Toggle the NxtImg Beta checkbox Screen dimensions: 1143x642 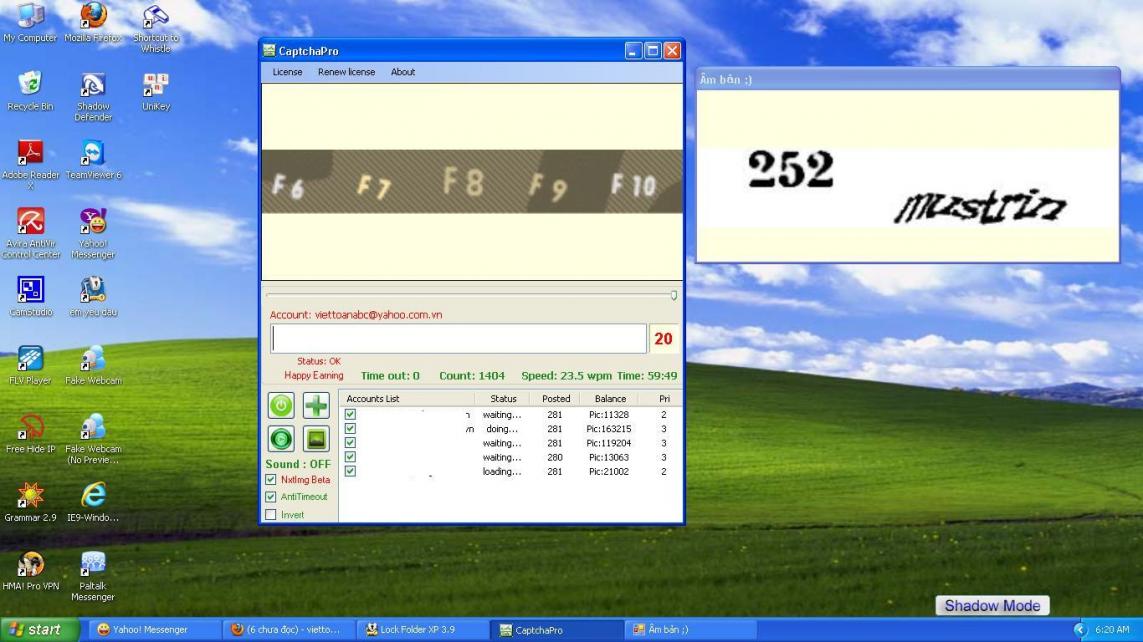point(271,479)
